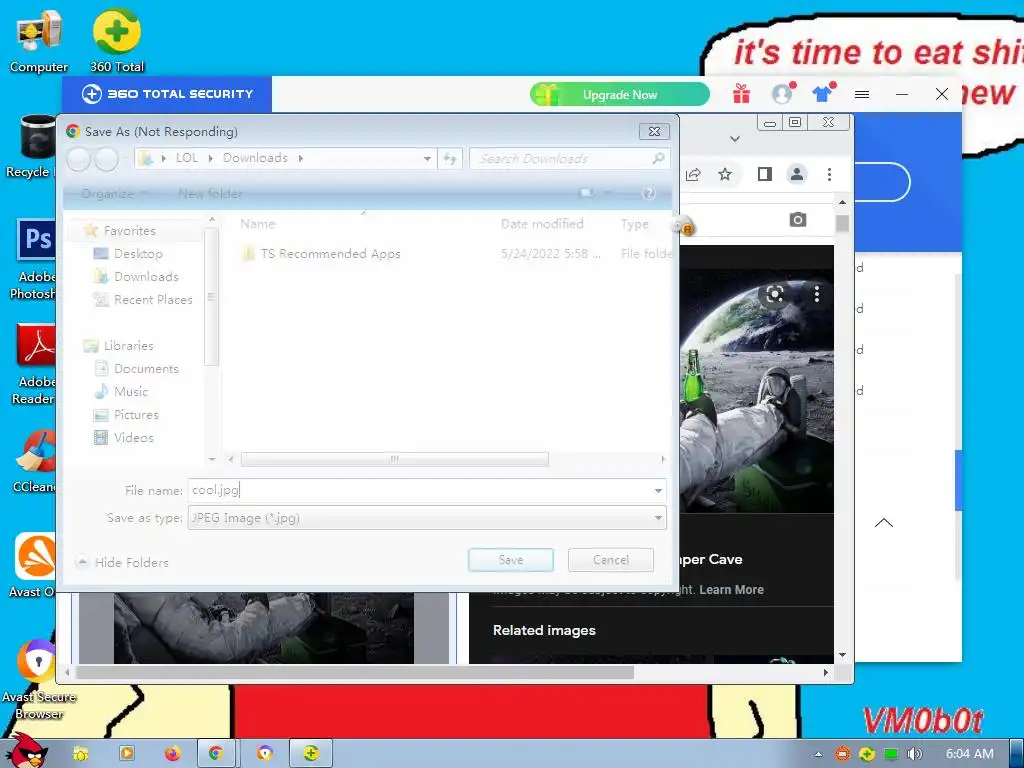This screenshot has height=768, width=1024.
Task: Bookmark this page with star icon
Action: click(725, 174)
